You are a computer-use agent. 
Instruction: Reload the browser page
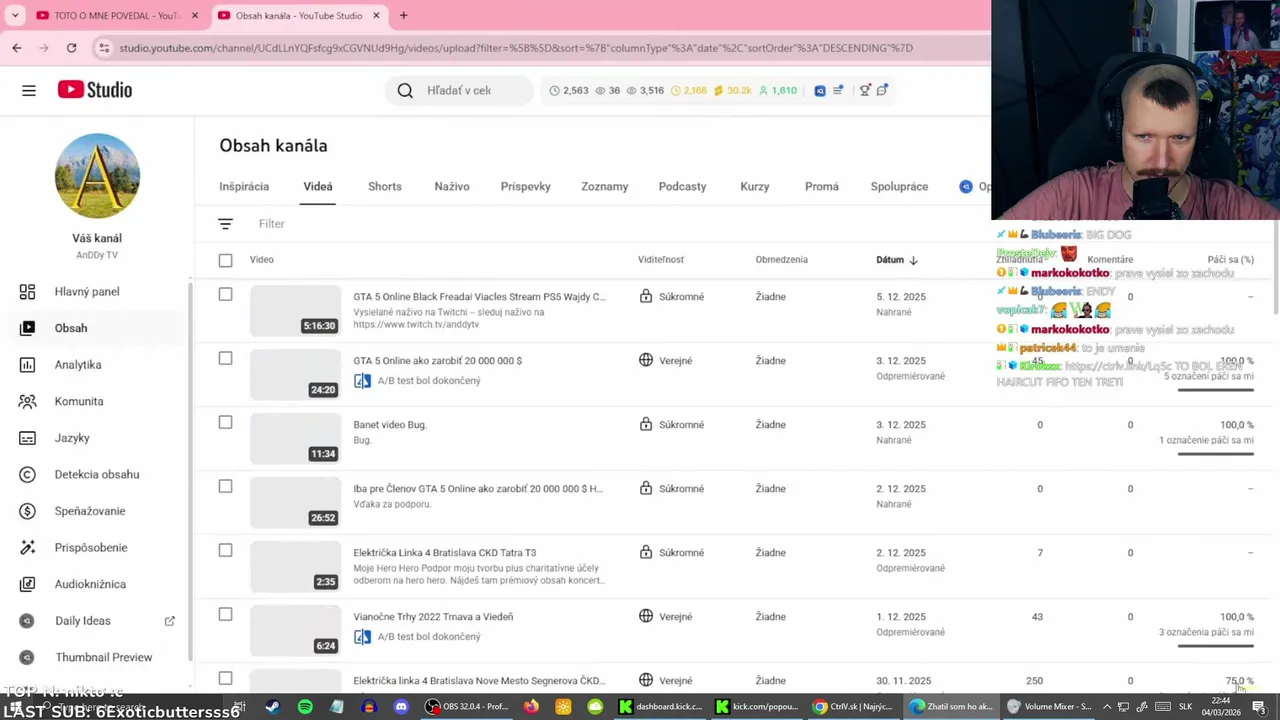pos(71,47)
